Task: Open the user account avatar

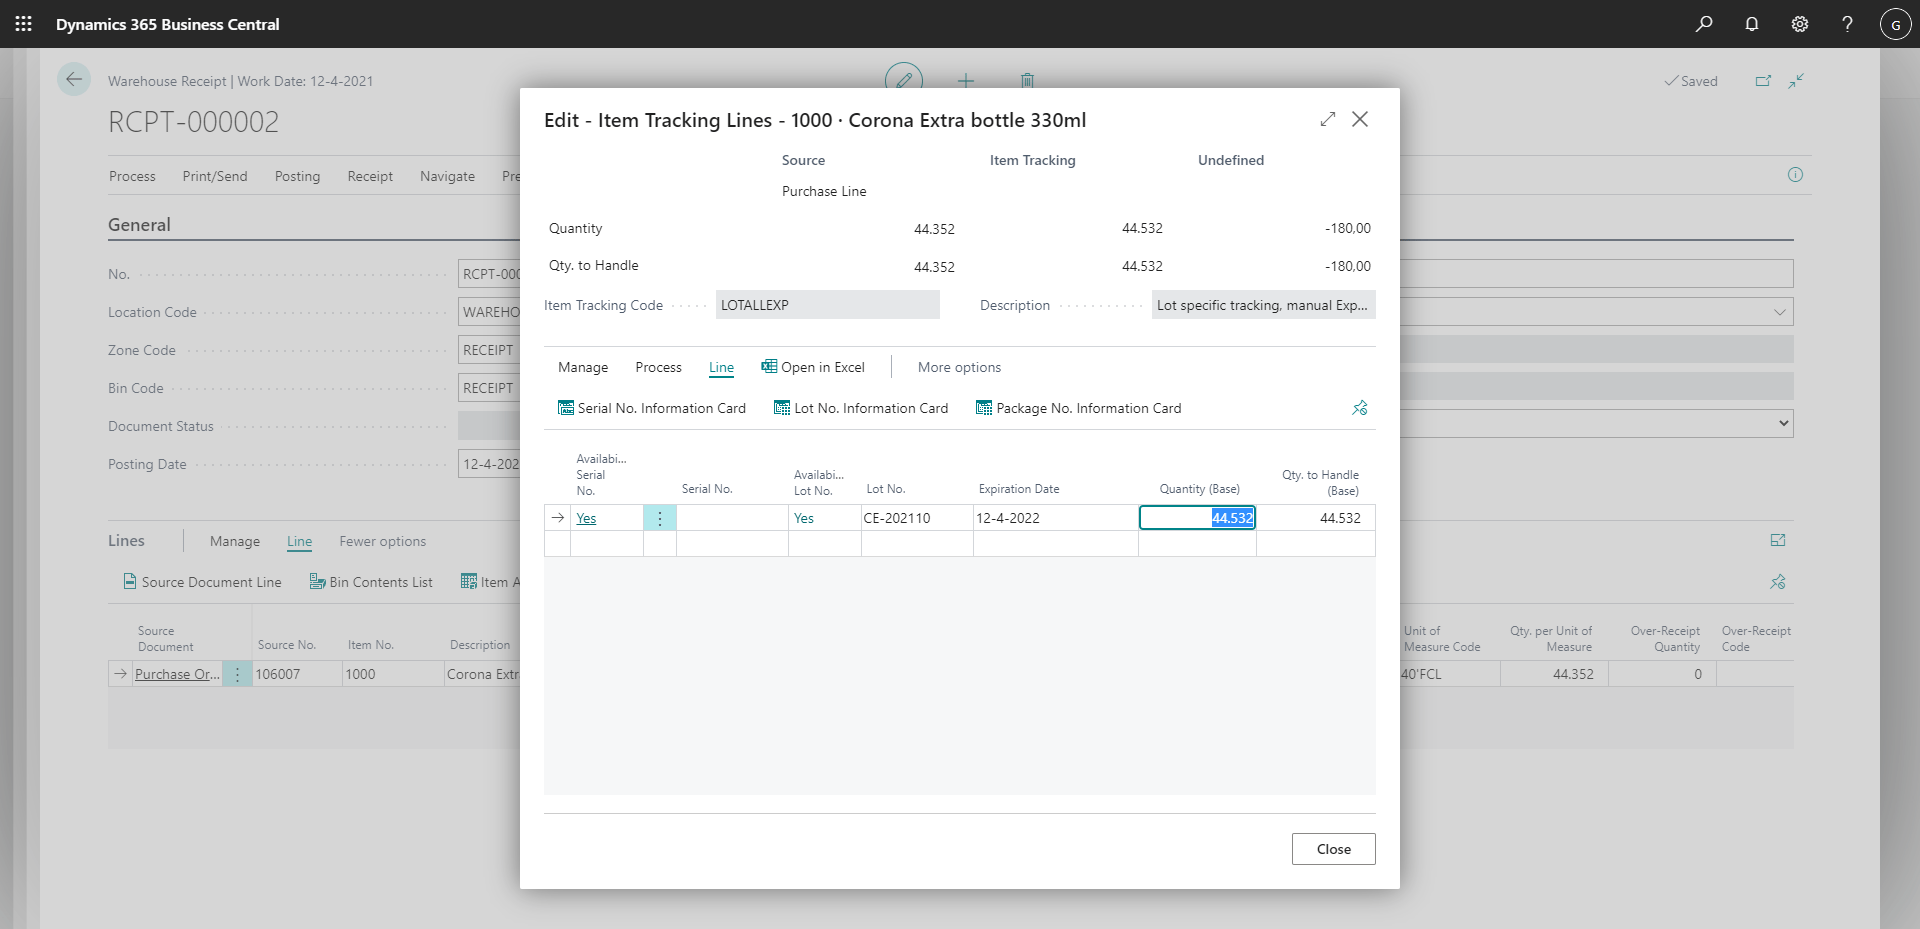Action: [1896, 24]
